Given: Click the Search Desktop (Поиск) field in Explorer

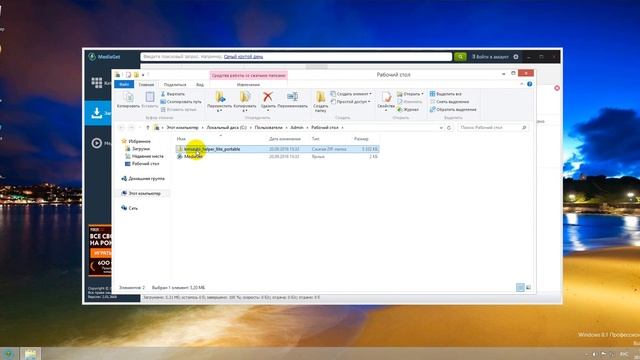Looking at the screenshot, I should [493, 128].
